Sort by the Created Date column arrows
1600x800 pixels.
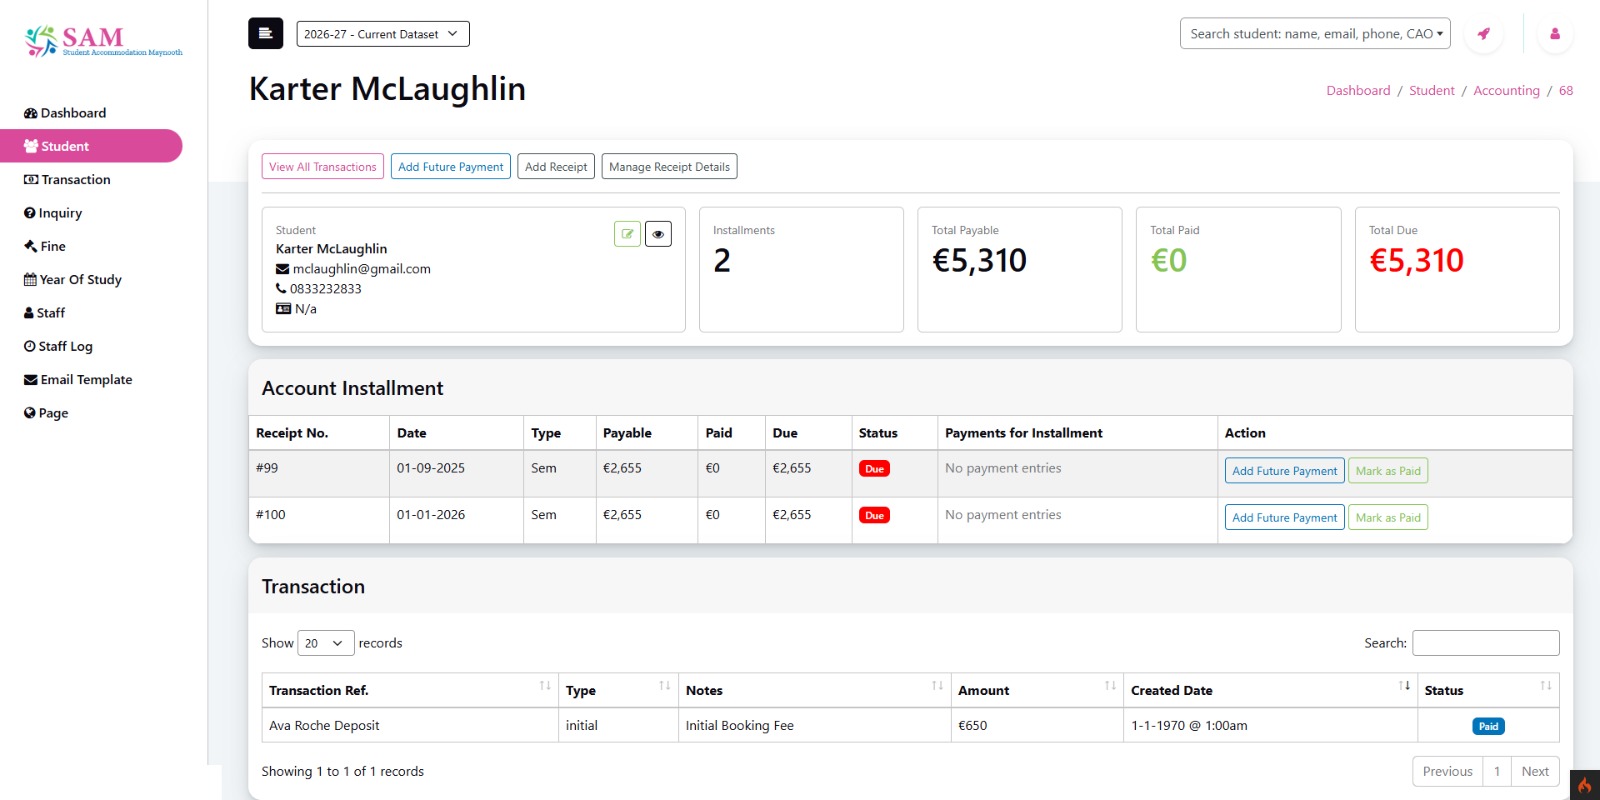click(x=1404, y=686)
